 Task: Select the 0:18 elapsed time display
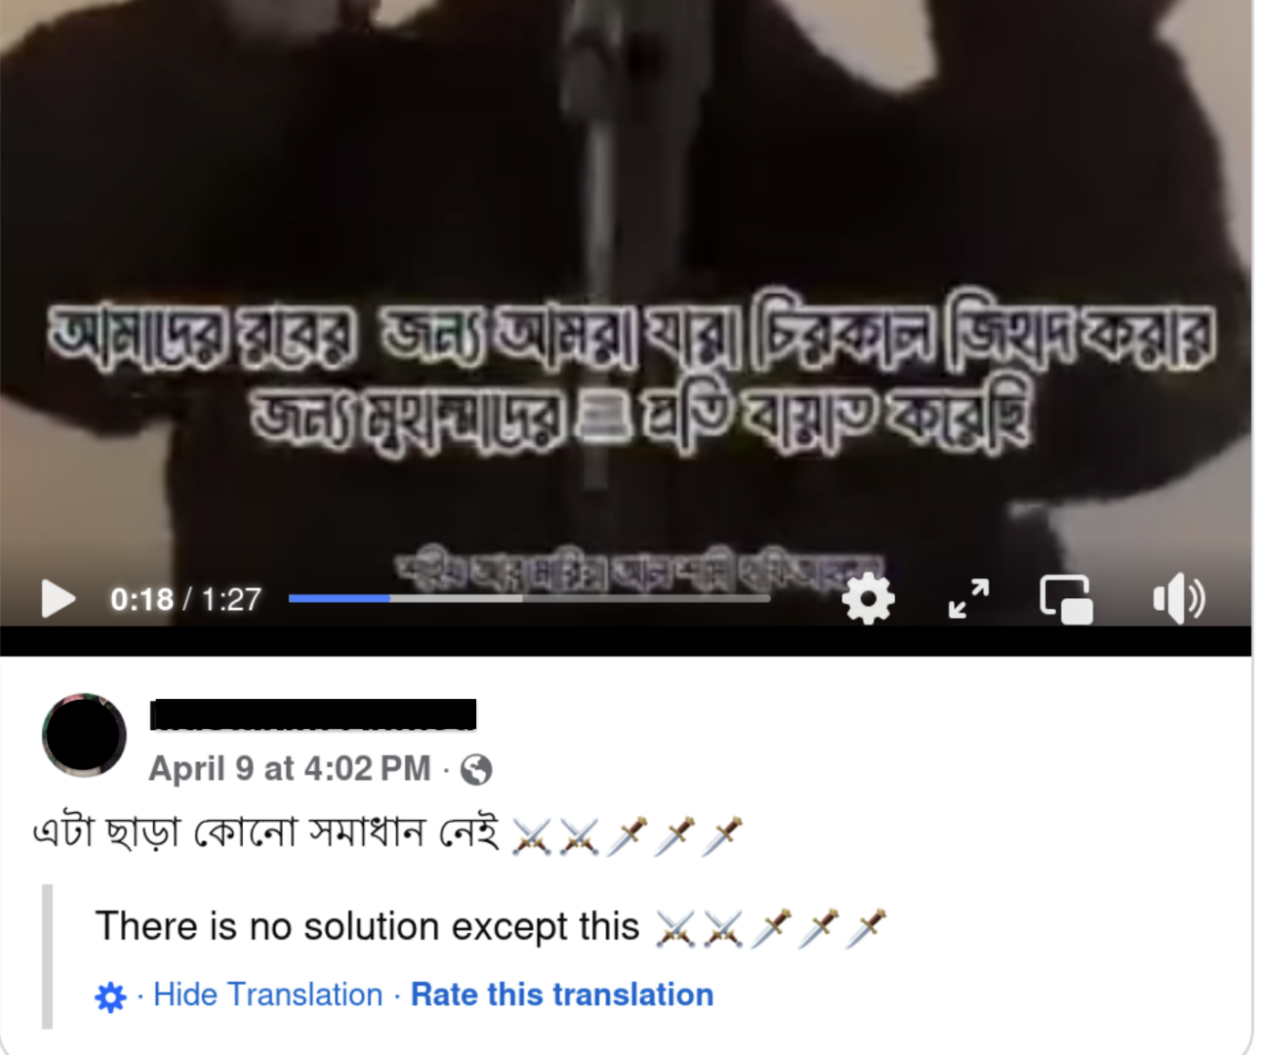[x=142, y=599]
